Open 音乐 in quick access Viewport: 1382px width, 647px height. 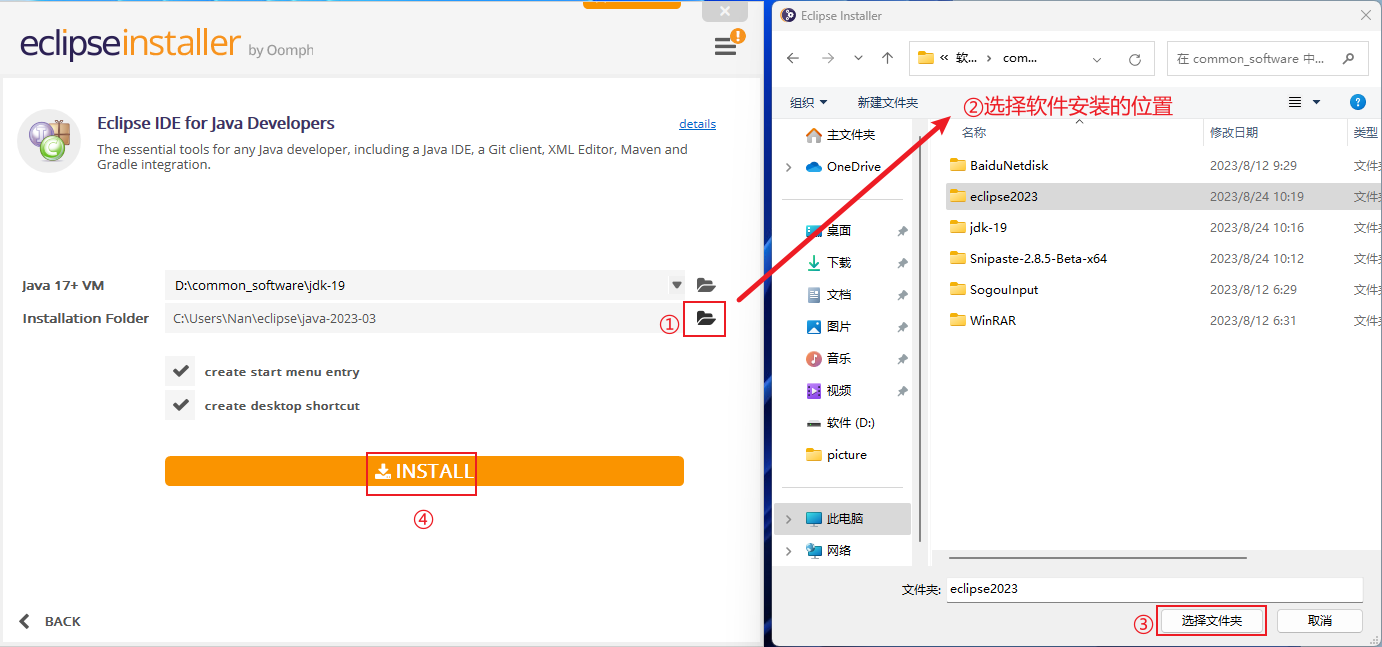click(838, 358)
